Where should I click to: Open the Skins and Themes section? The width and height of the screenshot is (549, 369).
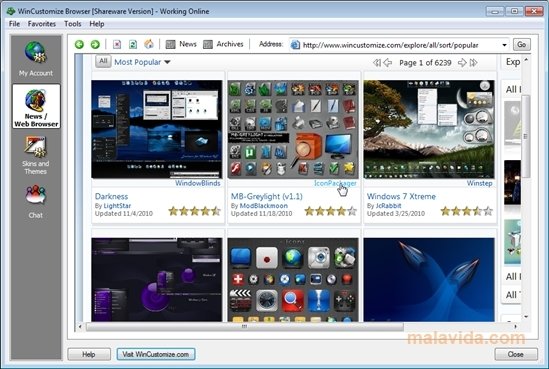35,155
